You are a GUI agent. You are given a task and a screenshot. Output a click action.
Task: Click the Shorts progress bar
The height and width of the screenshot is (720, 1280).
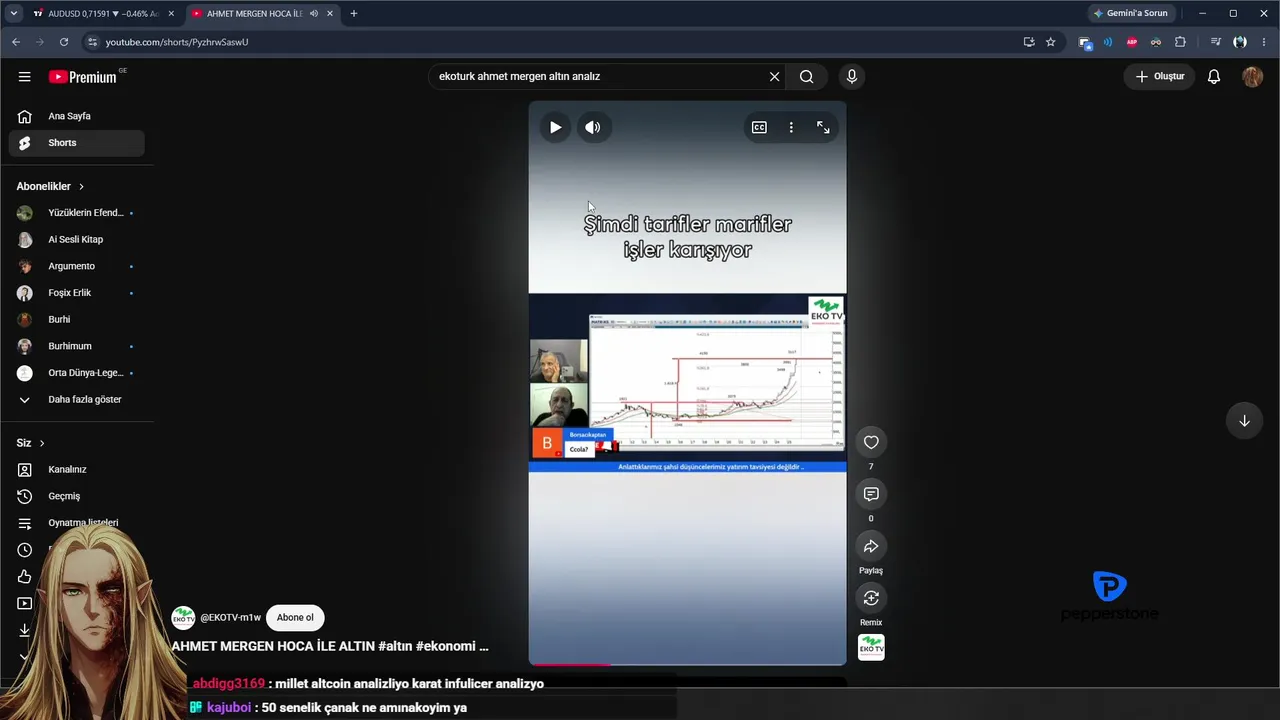pyautogui.click(x=687, y=664)
